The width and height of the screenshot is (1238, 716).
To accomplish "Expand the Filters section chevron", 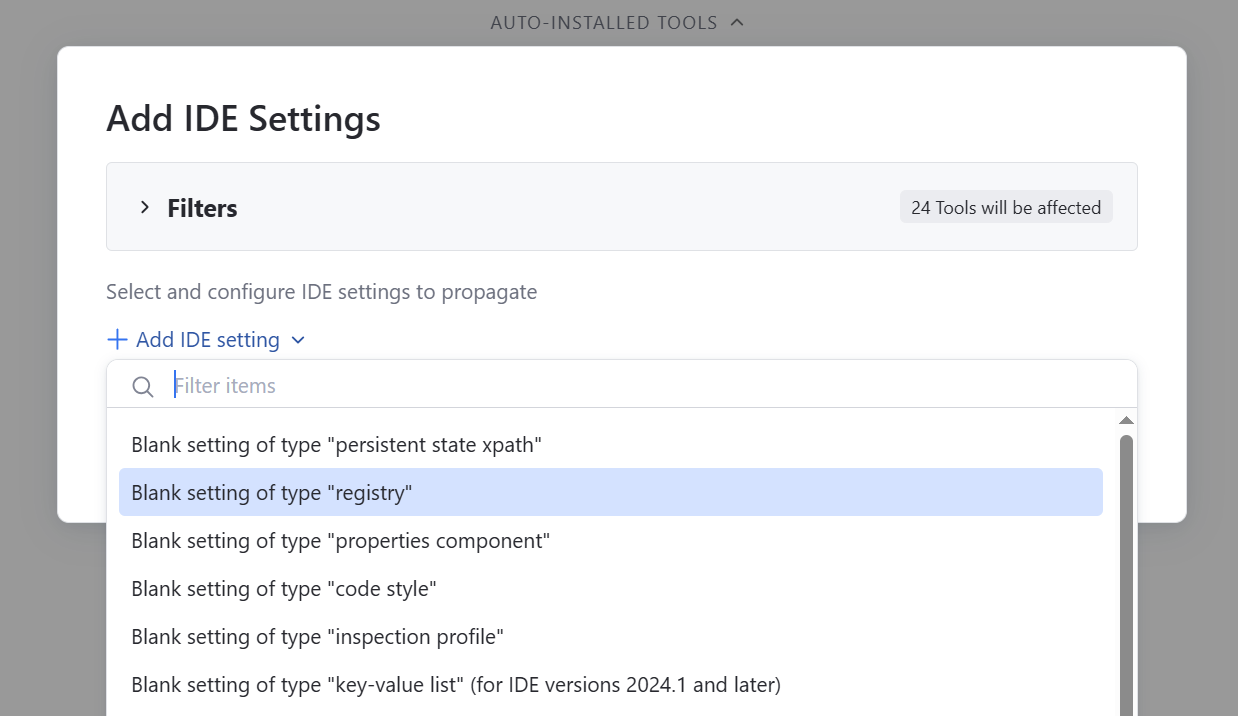I will tap(145, 208).
